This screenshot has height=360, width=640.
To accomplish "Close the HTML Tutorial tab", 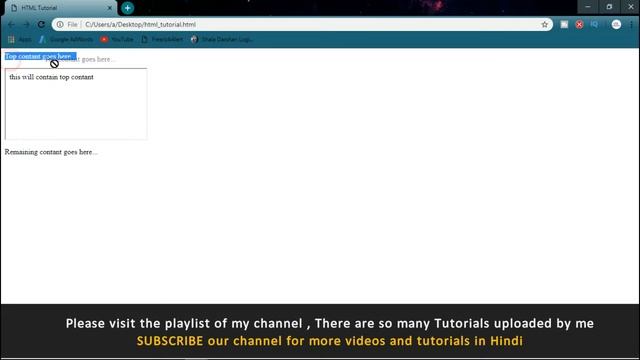I will [x=109, y=8].
